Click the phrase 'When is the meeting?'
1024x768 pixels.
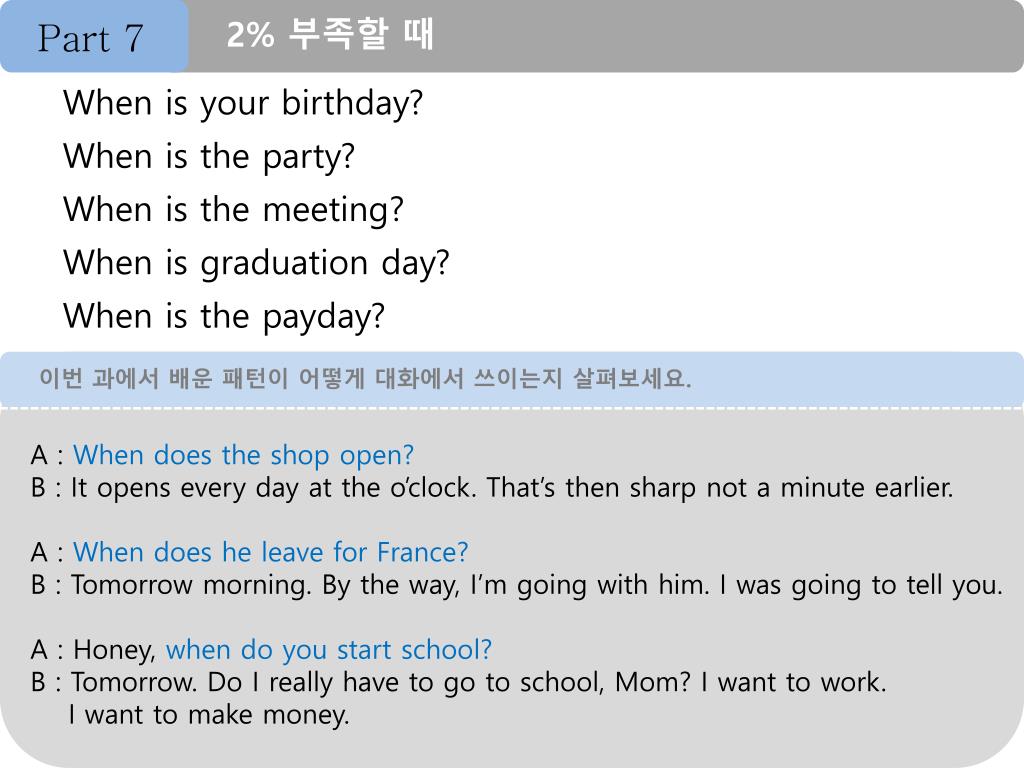(233, 210)
